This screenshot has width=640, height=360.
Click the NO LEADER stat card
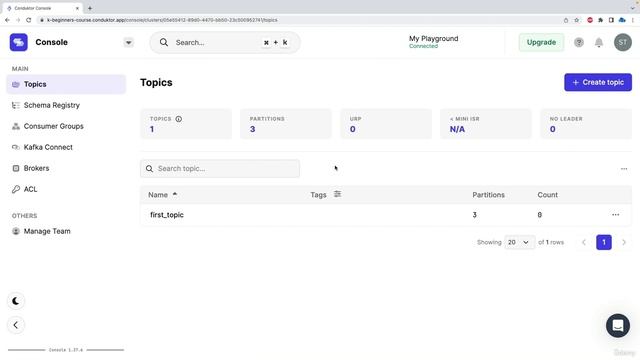click(x=586, y=124)
